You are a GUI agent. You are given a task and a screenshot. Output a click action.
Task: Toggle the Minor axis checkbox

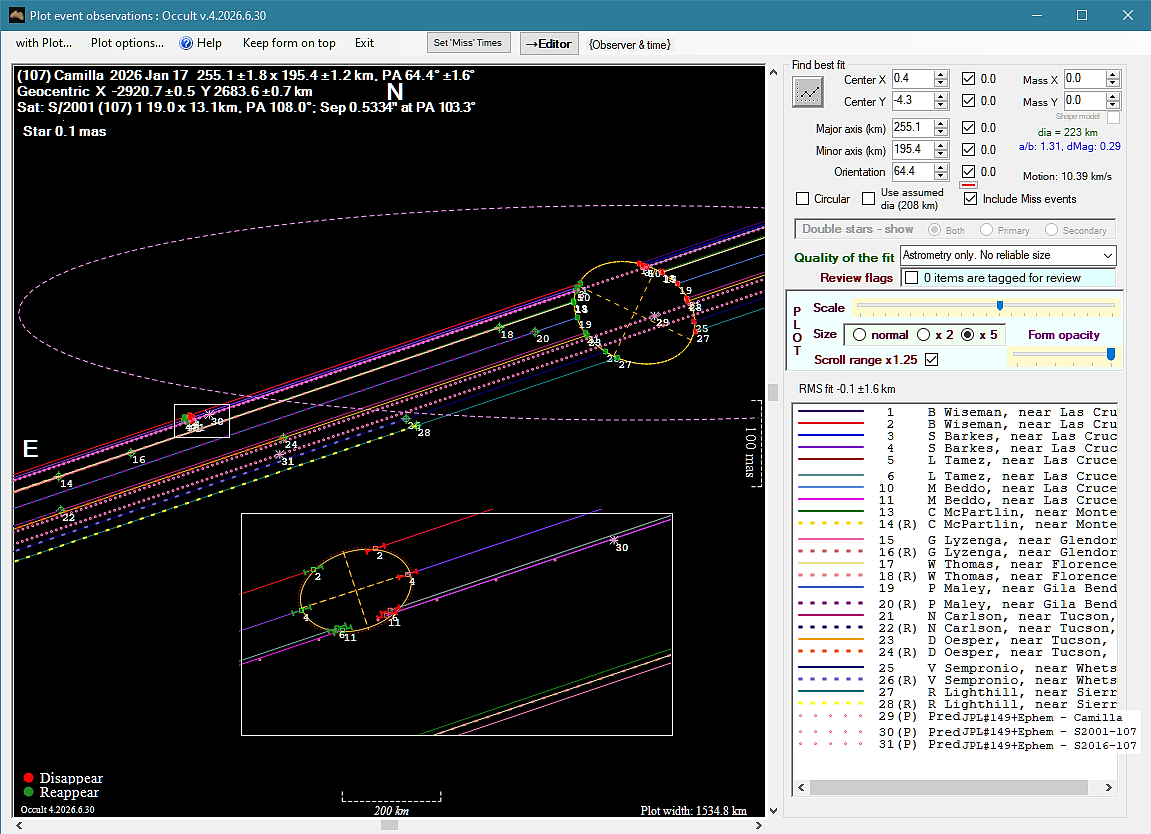click(969, 150)
